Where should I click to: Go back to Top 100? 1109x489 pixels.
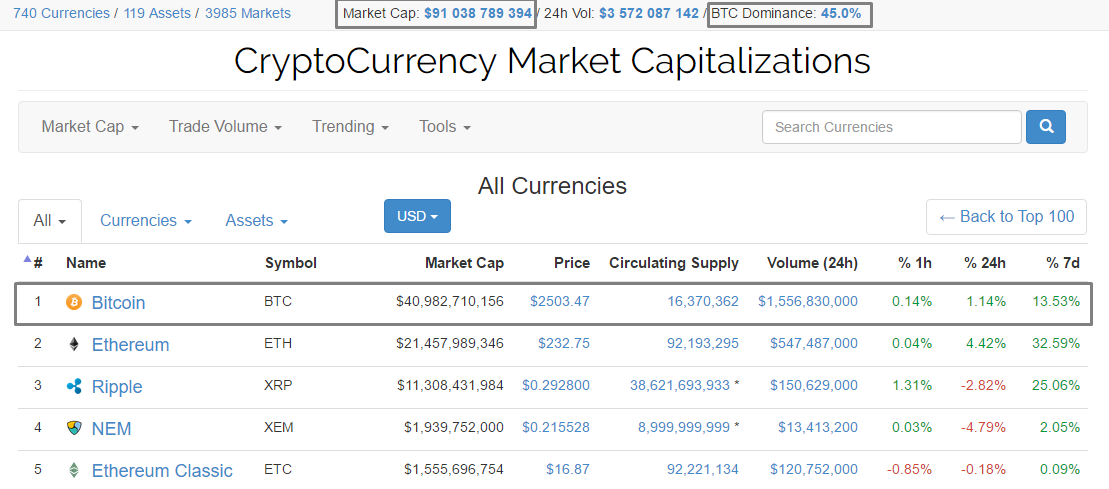1006,216
